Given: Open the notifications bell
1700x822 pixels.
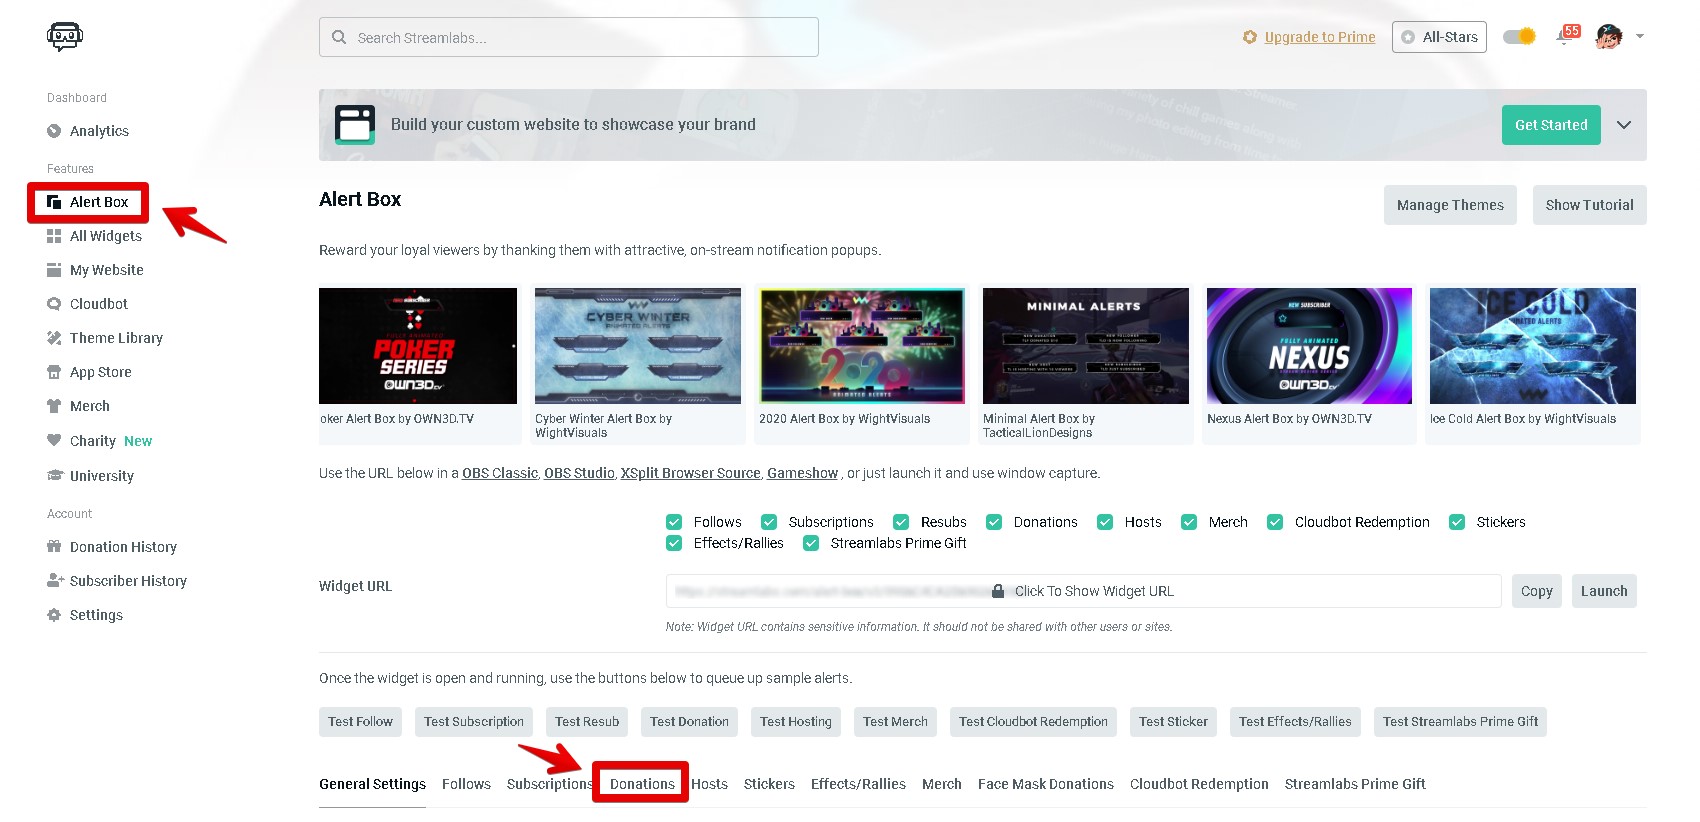Looking at the screenshot, I should (x=1565, y=36).
